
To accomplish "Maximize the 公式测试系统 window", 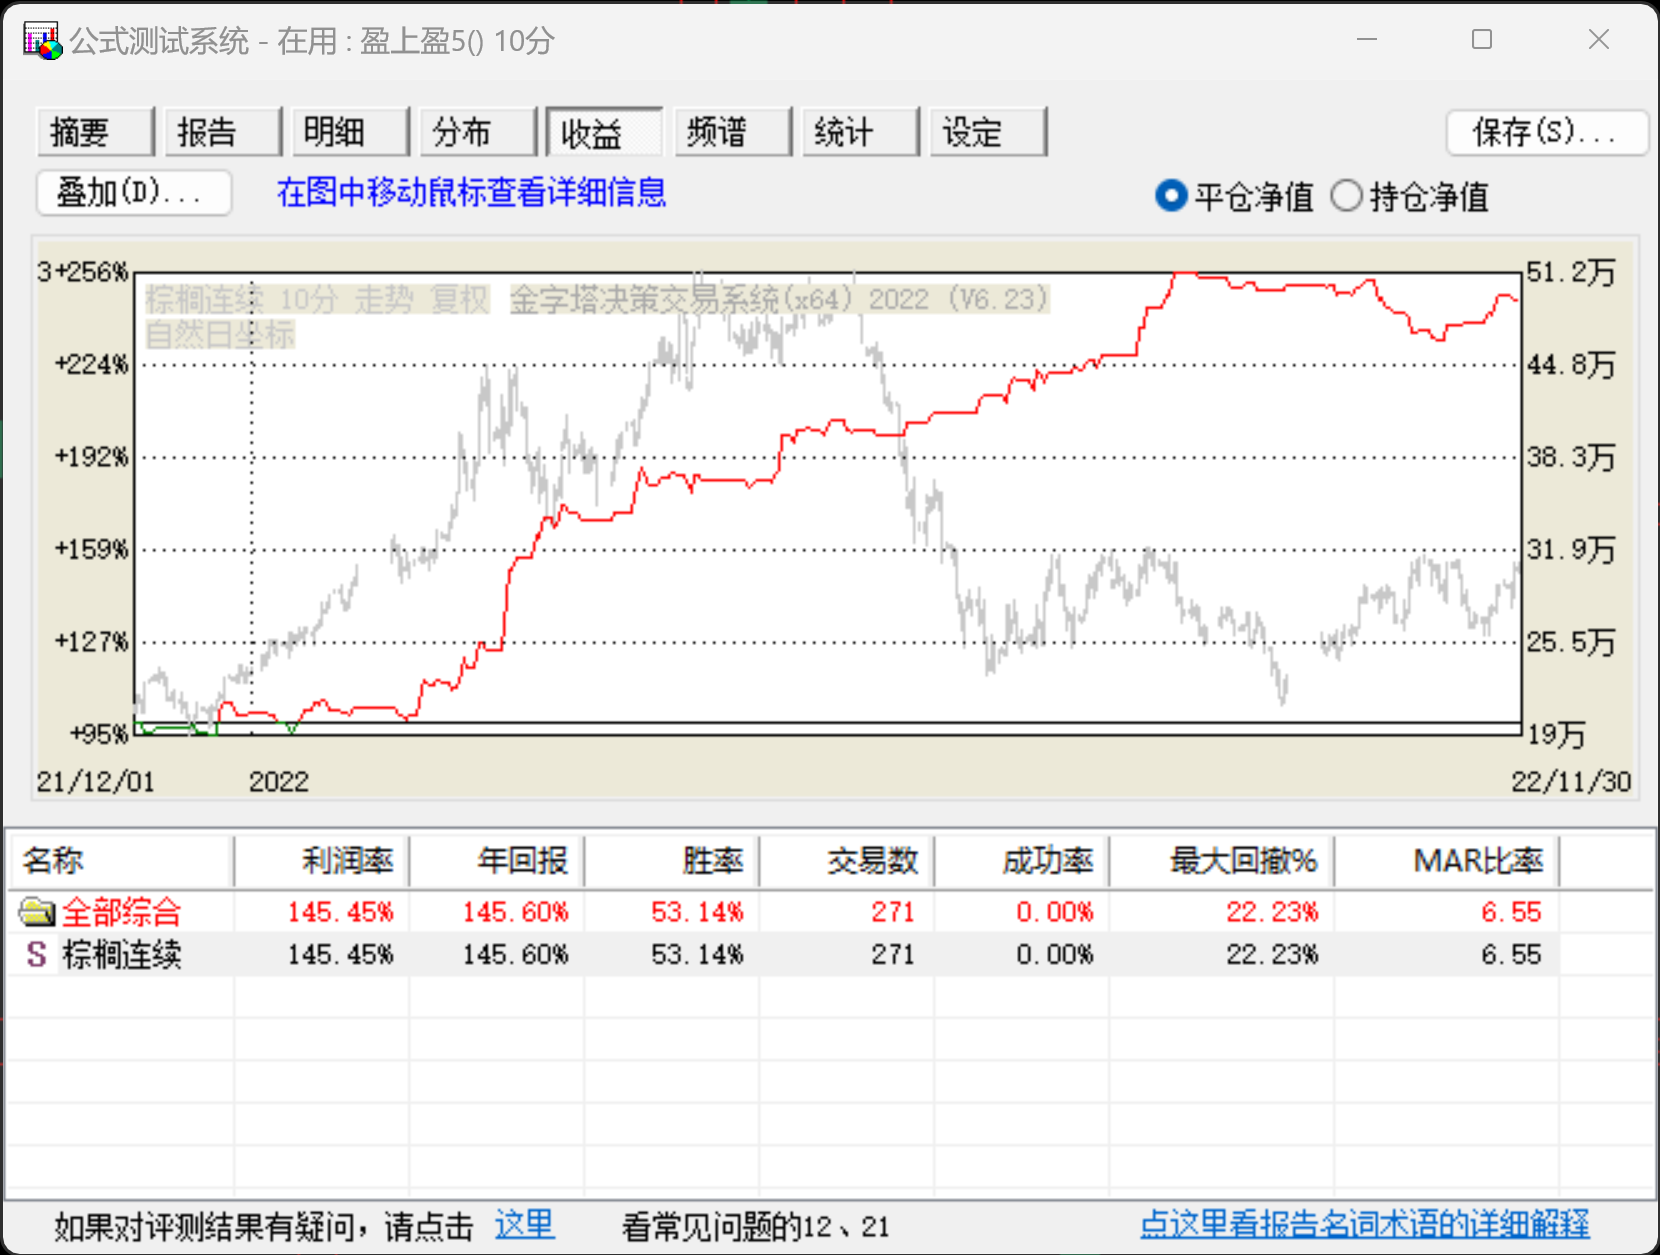I will 1482,40.
